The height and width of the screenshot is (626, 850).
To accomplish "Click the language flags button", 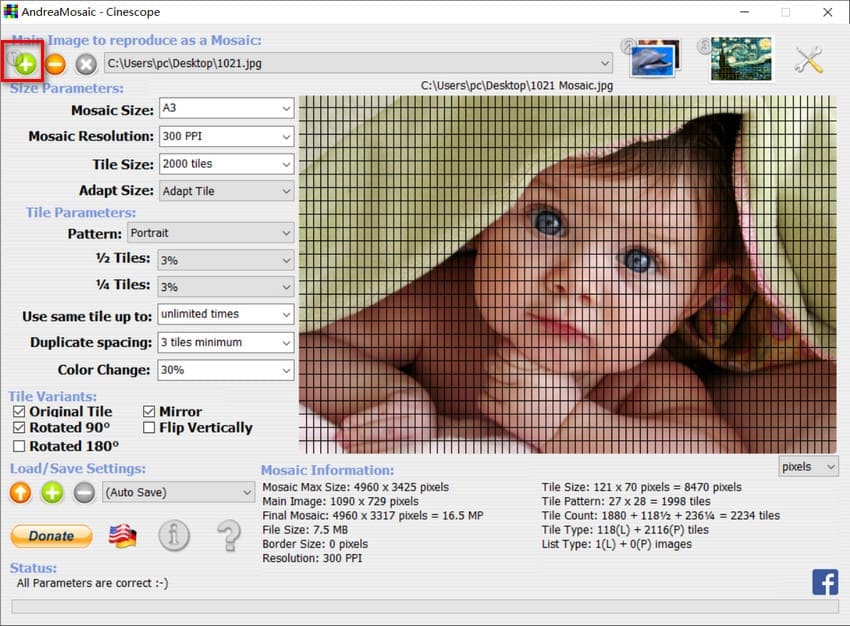I will click(123, 536).
